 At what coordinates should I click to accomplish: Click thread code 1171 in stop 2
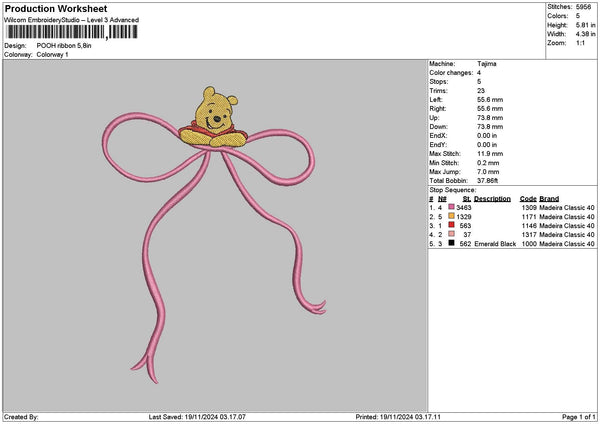[529, 217]
